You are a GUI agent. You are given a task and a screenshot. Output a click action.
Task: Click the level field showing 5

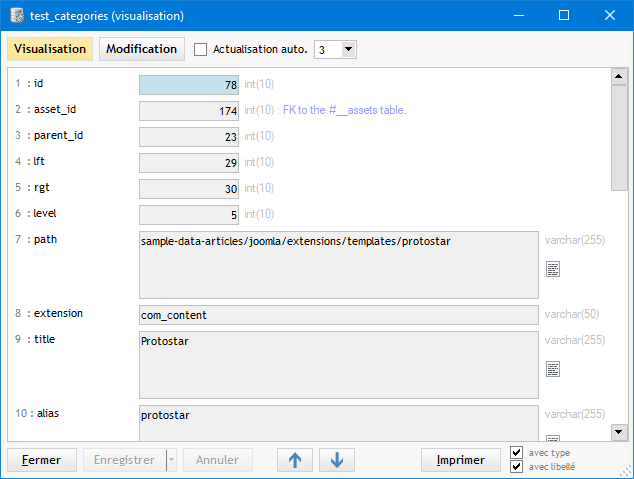click(x=189, y=215)
